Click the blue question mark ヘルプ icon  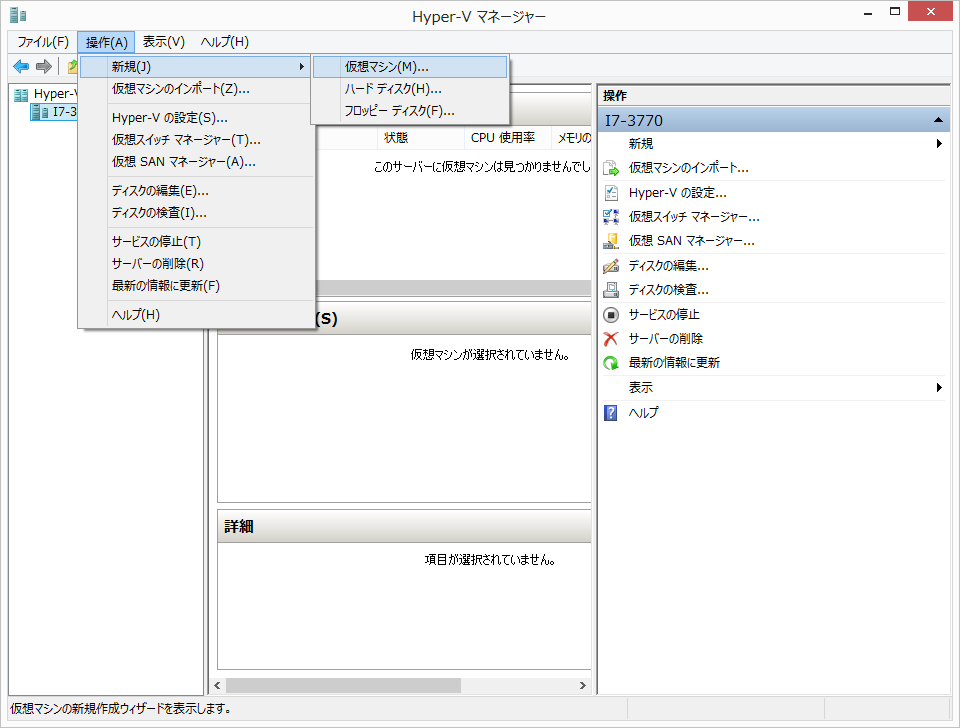click(610, 413)
